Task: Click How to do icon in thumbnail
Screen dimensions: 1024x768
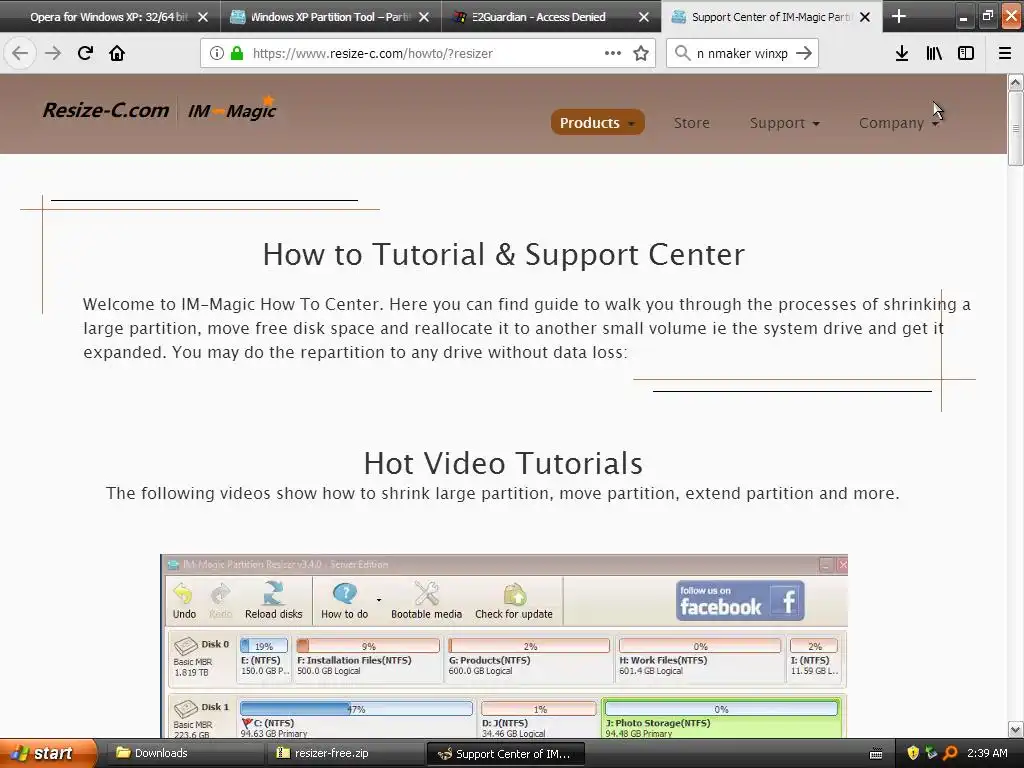Action: point(344,601)
